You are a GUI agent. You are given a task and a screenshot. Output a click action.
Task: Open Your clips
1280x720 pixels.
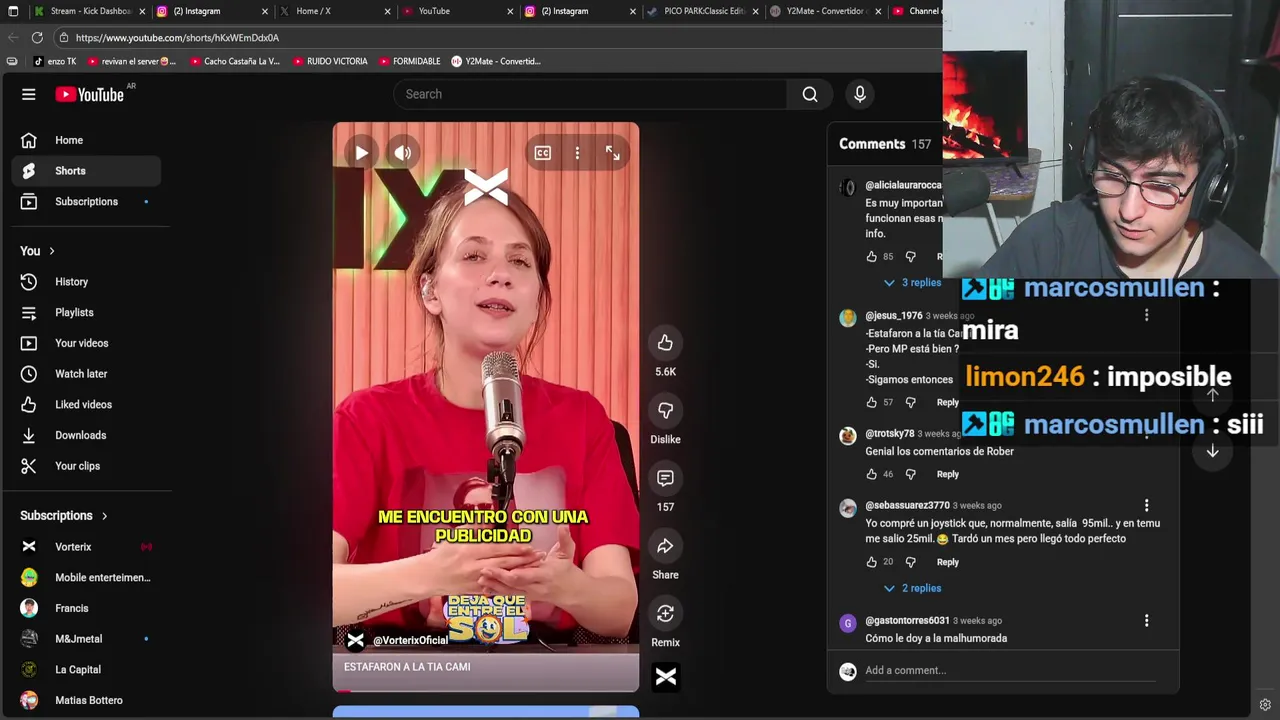click(86, 466)
